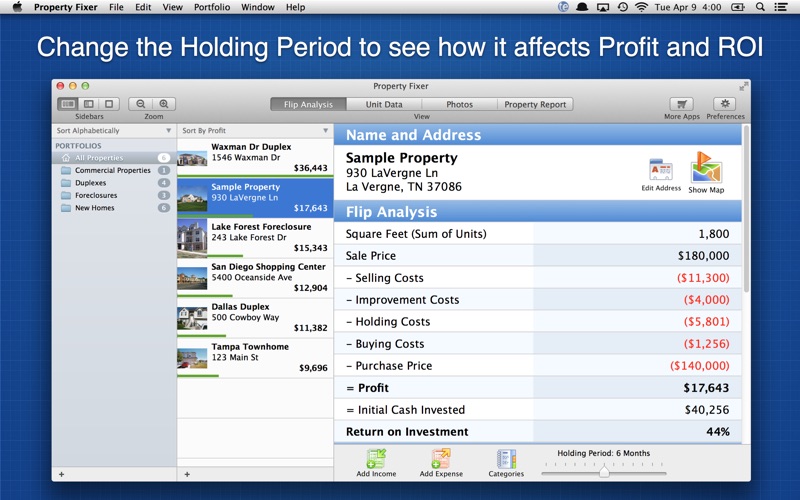The height and width of the screenshot is (500, 800).
Task: Click the battery status icon
Action: pos(737,7)
